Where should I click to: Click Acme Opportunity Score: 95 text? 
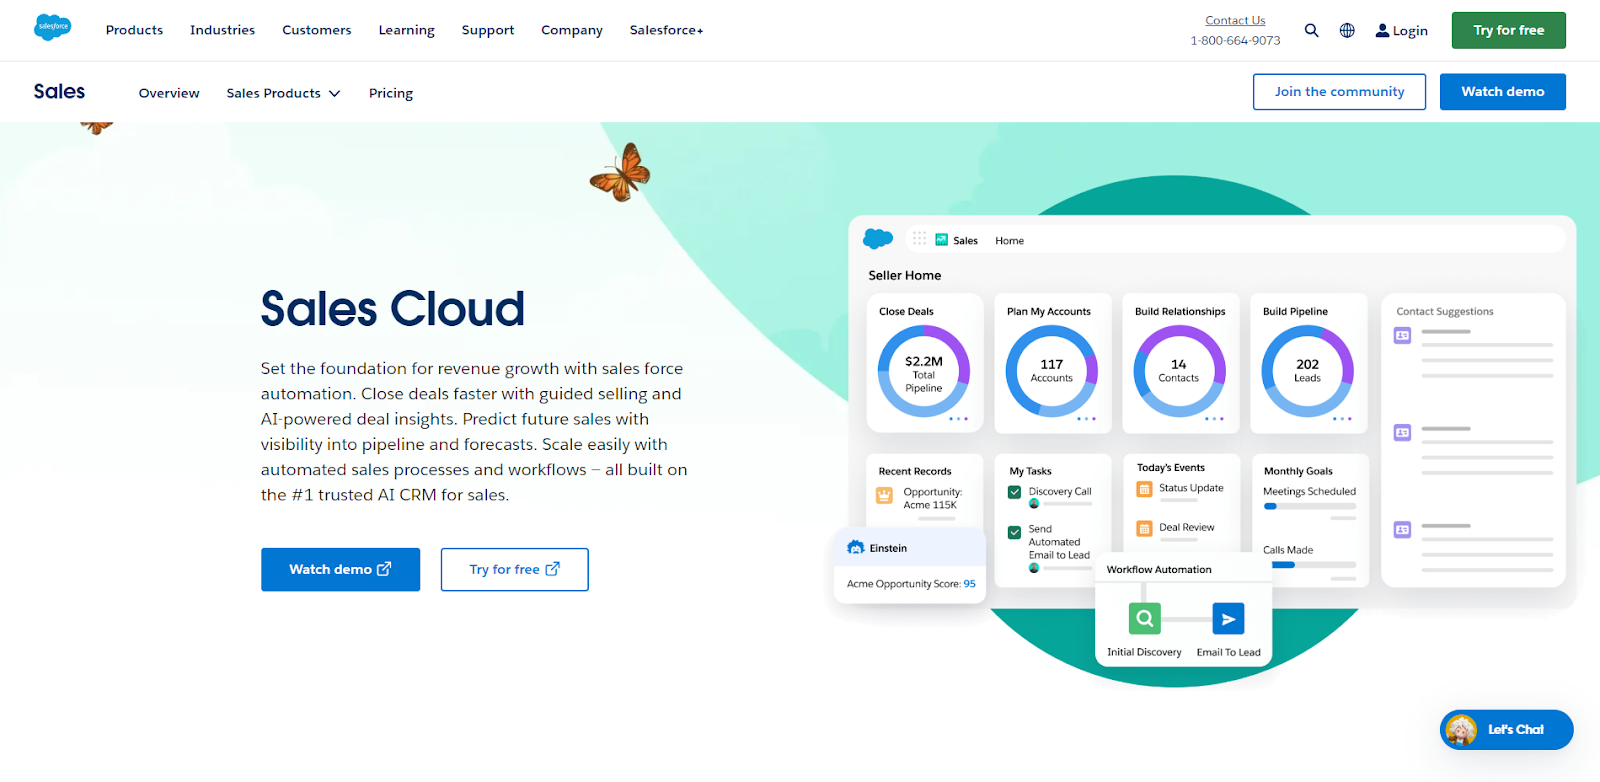click(x=911, y=584)
